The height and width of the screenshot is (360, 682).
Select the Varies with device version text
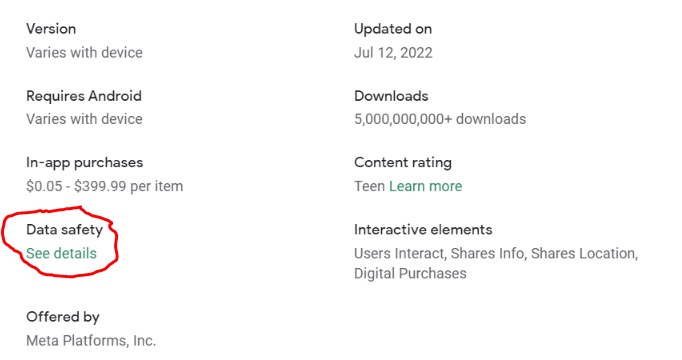(84, 53)
